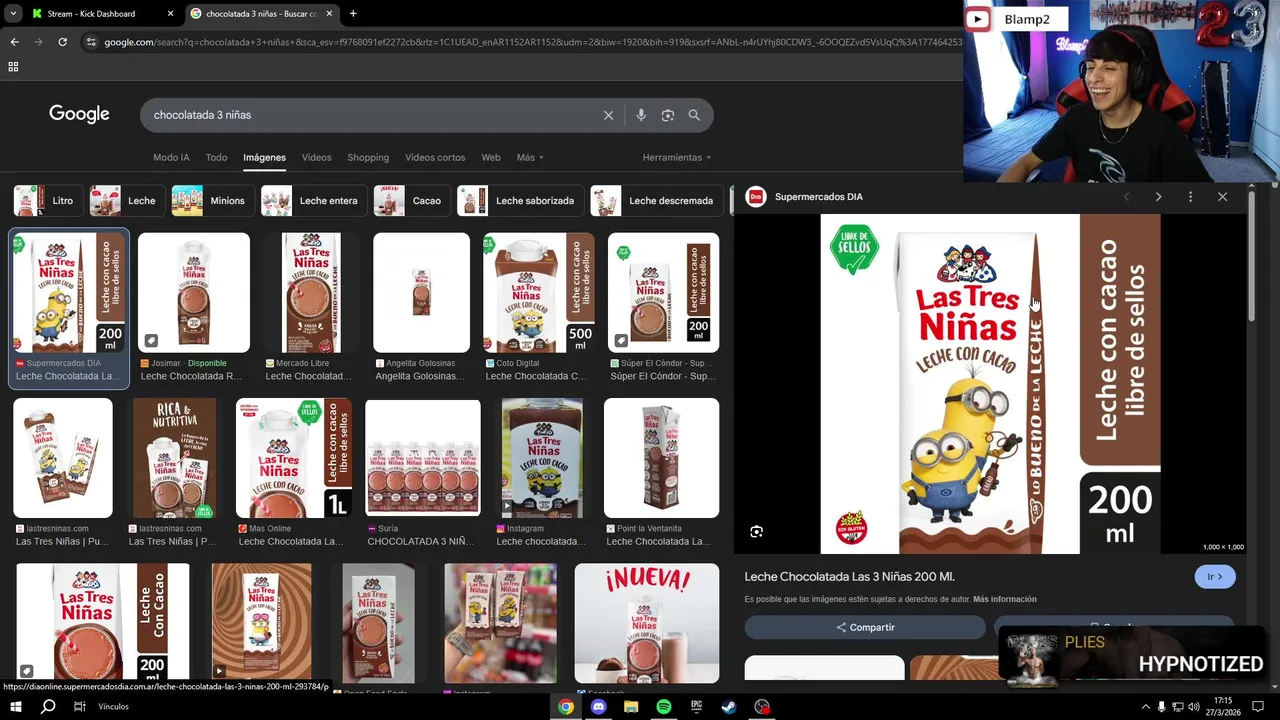Switch to Shopping search tab
This screenshot has width=1280, height=720.
[x=368, y=158]
